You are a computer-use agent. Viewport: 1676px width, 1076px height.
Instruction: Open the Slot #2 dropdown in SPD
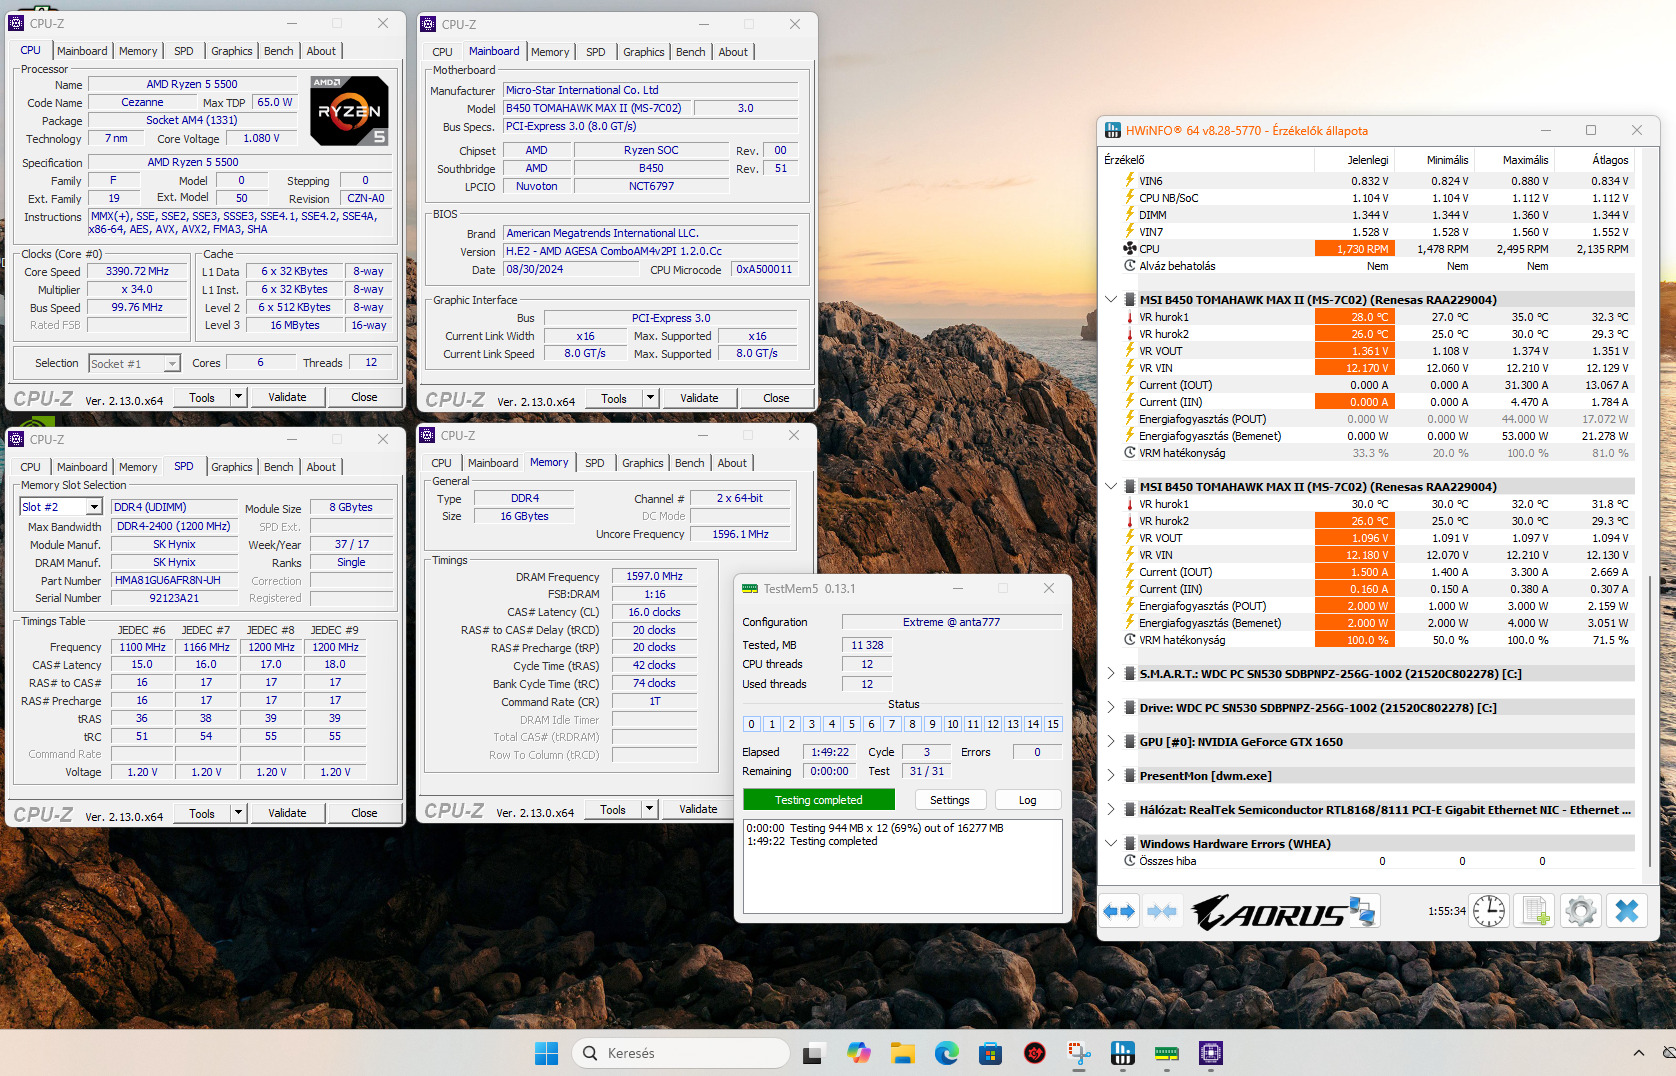click(94, 507)
